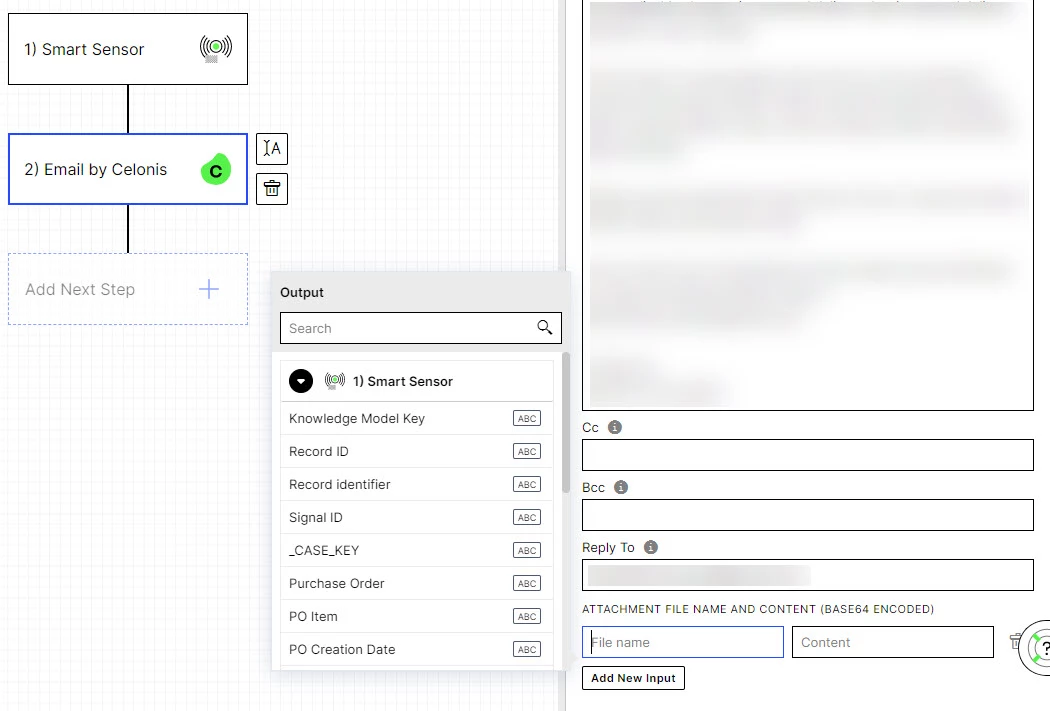This screenshot has width=1050, height=711.
Task: Click the ABC type badge for PO Creation Date
Action: tap(527, 649)
